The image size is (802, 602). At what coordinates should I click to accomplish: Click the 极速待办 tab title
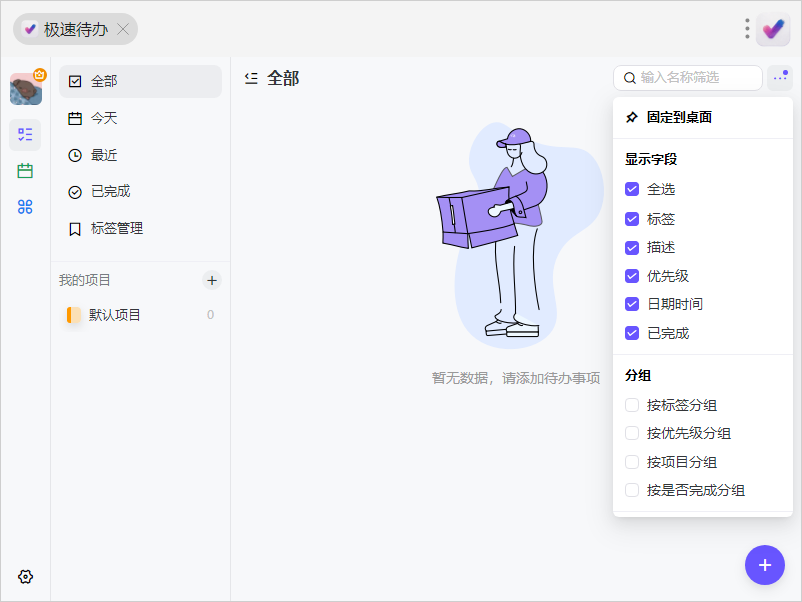(x=76, y=30)
